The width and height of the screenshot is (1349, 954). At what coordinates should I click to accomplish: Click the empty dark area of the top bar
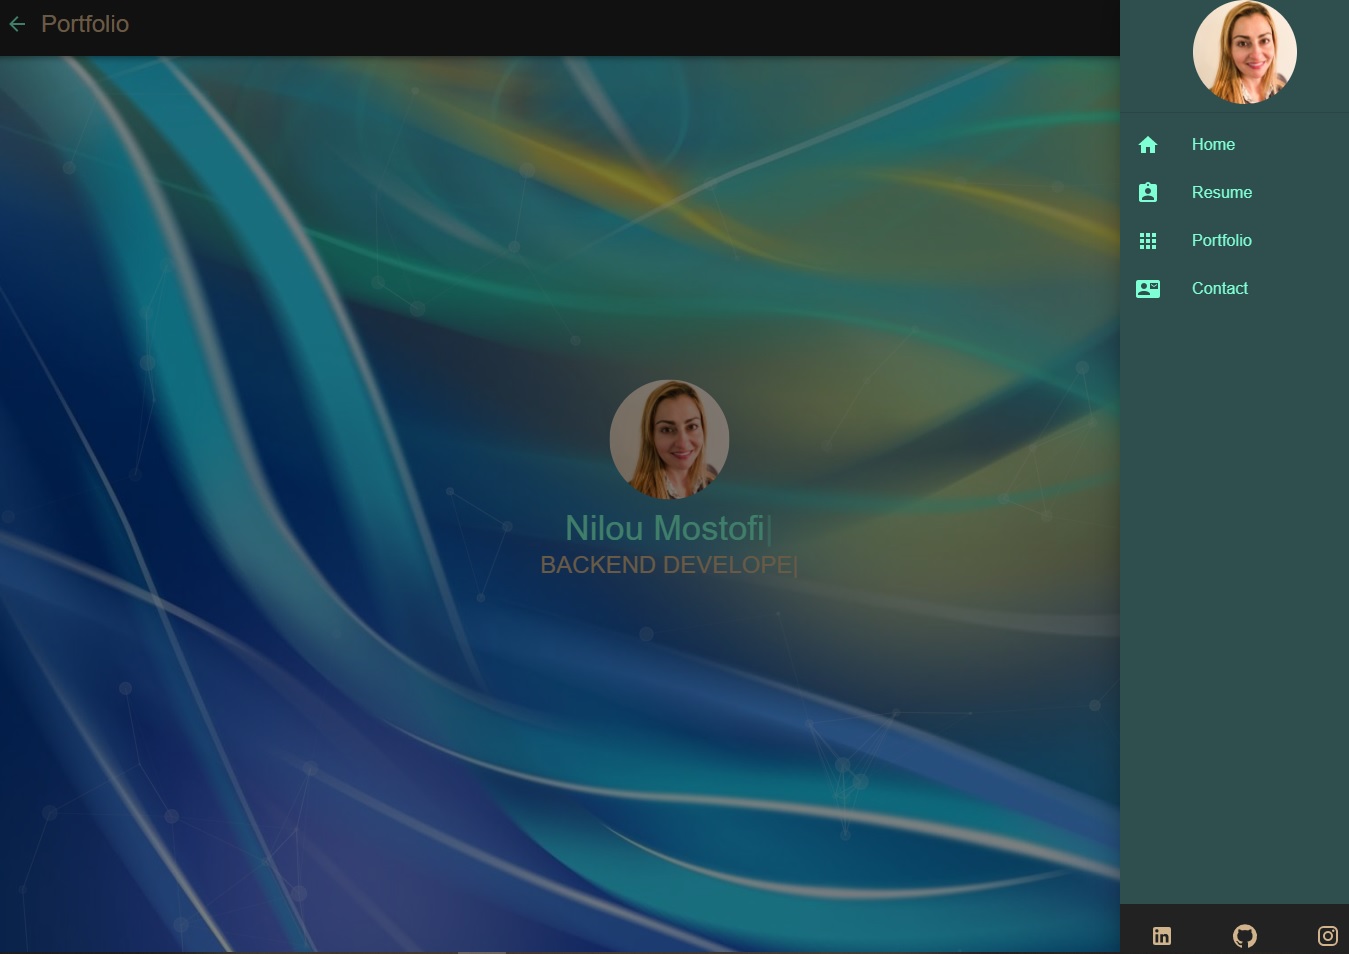coord(600,27)
